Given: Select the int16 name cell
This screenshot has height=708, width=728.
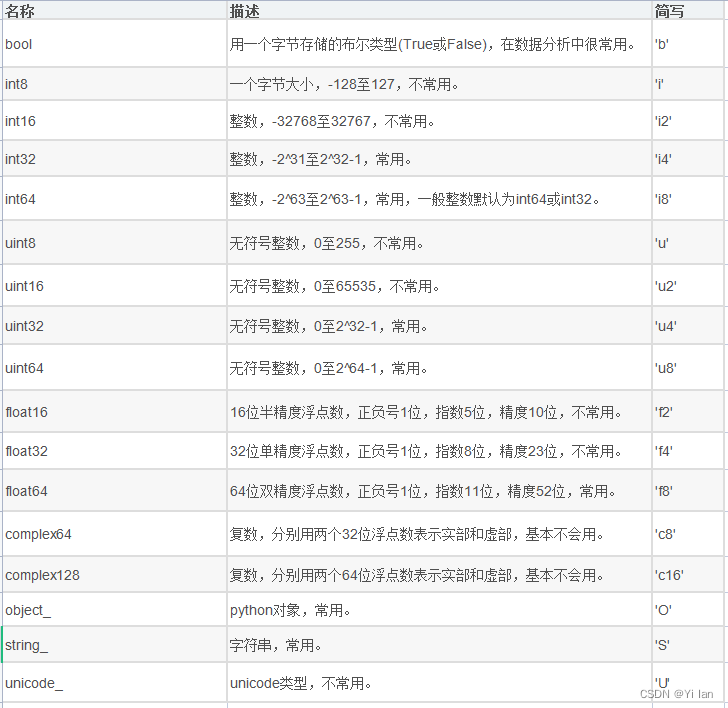Looking at the screenshot, I should click(x=114, y=121).
